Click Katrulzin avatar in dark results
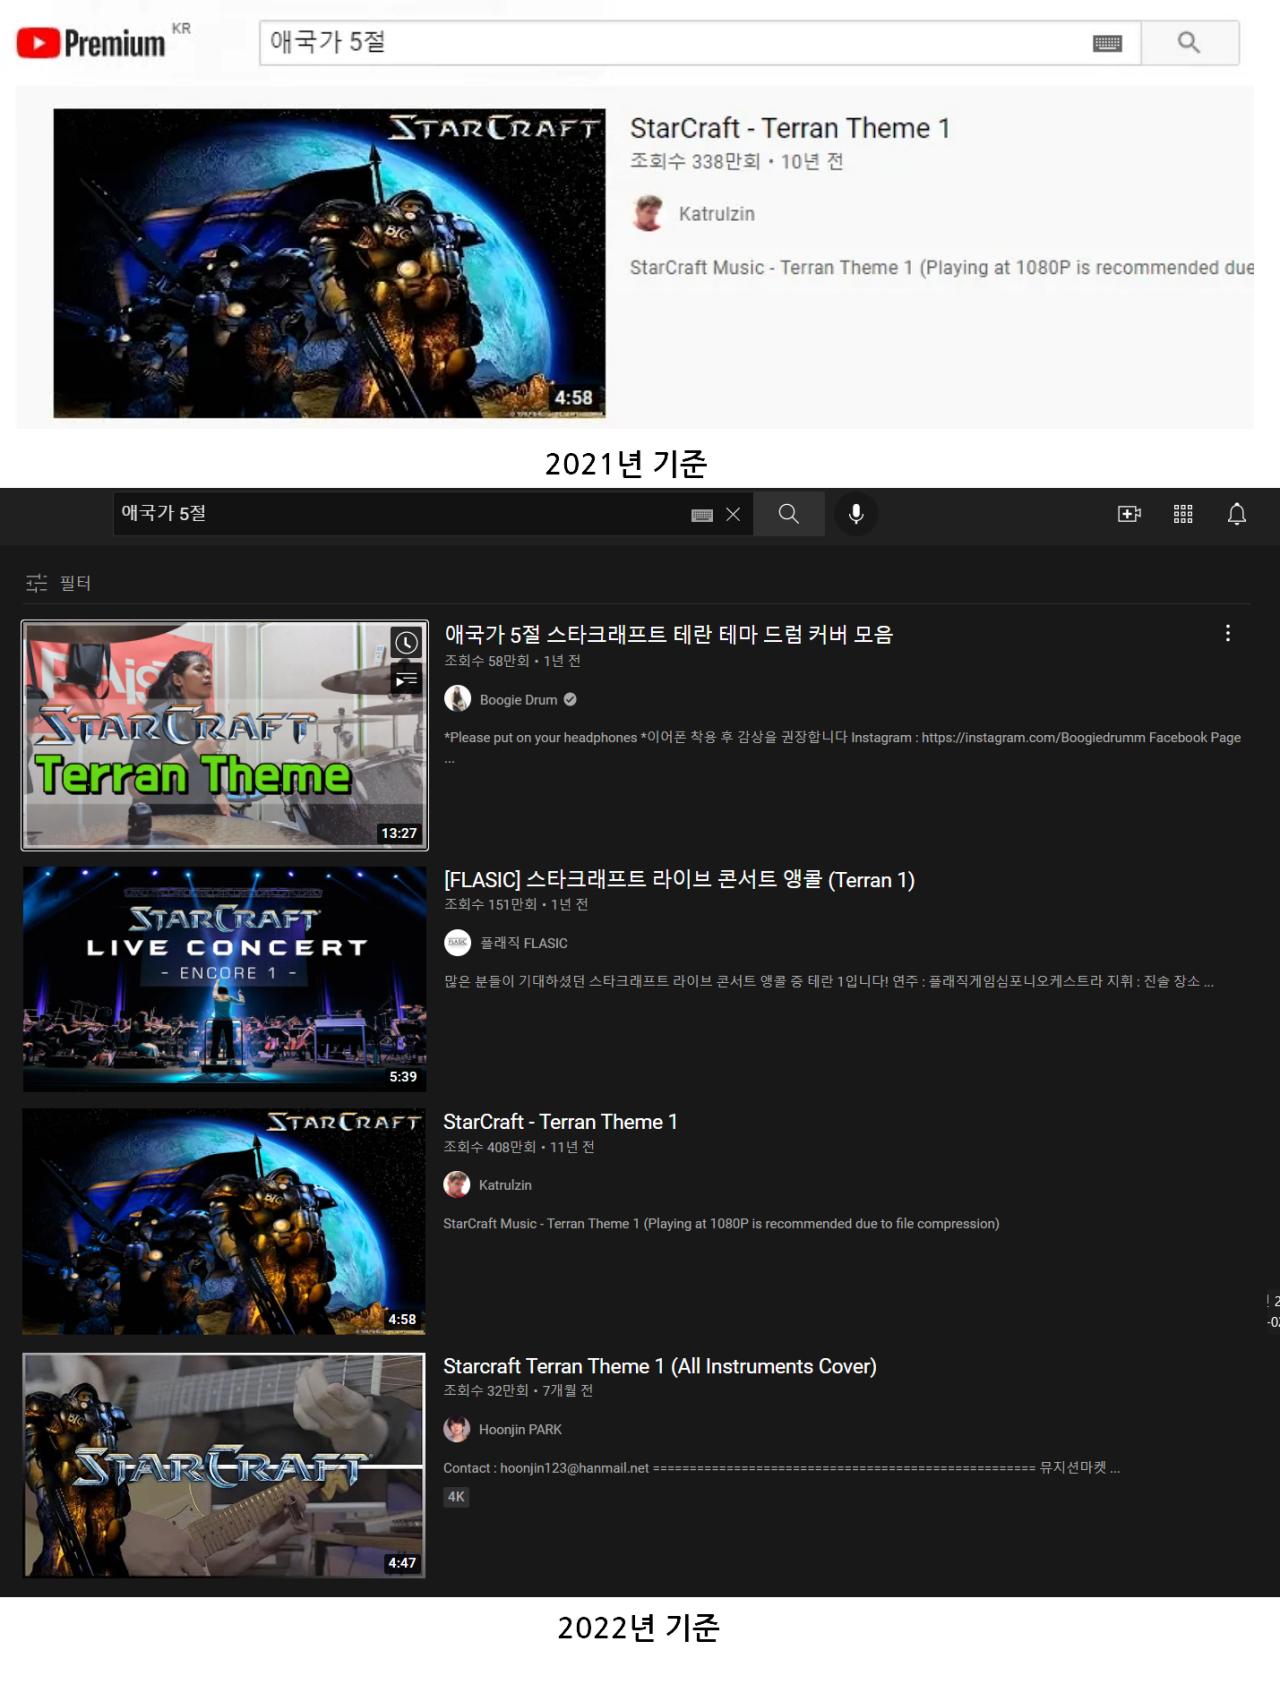This screenshot has width=1280, height=1701. coord(457,1185)
